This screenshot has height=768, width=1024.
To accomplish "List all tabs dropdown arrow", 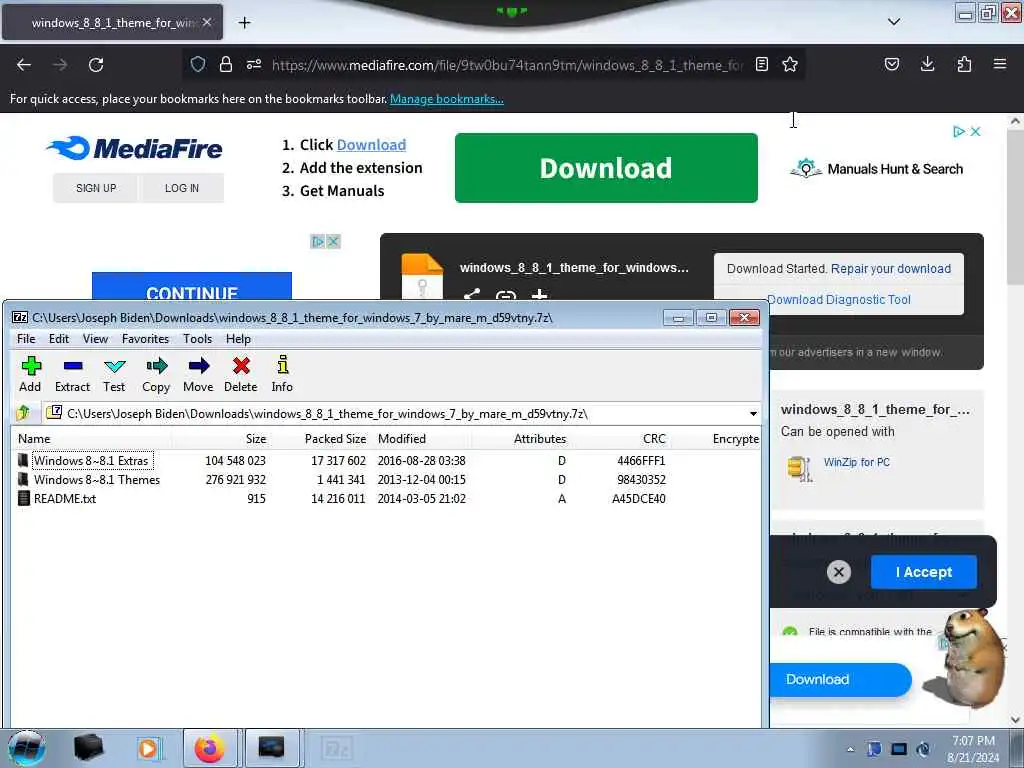I will coord(894,22).
